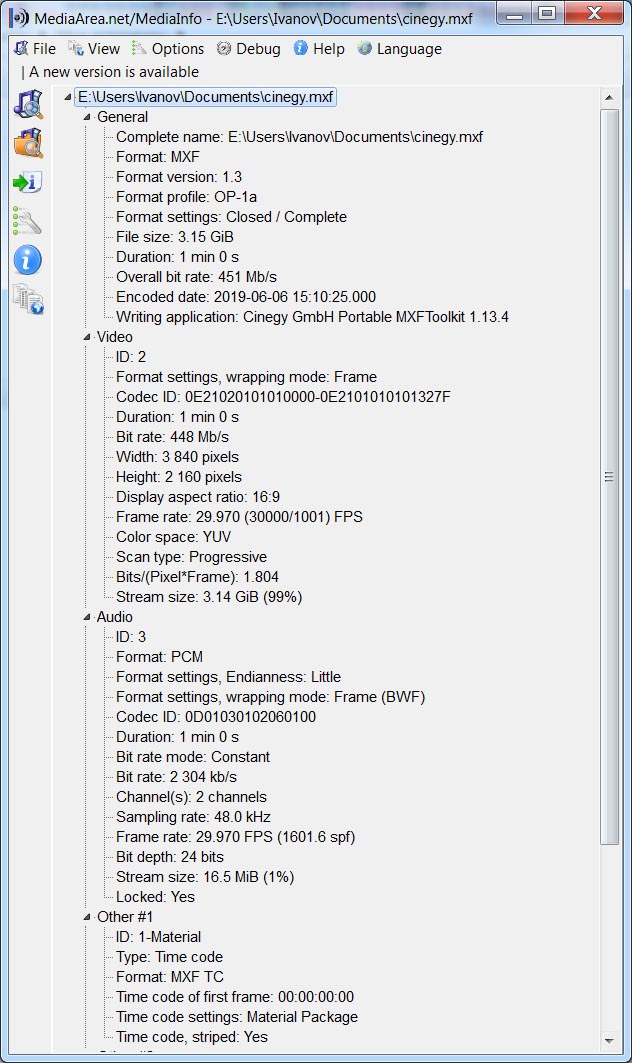Select 'Encoded date: 2019-06-06' row

tap(246, 297)
